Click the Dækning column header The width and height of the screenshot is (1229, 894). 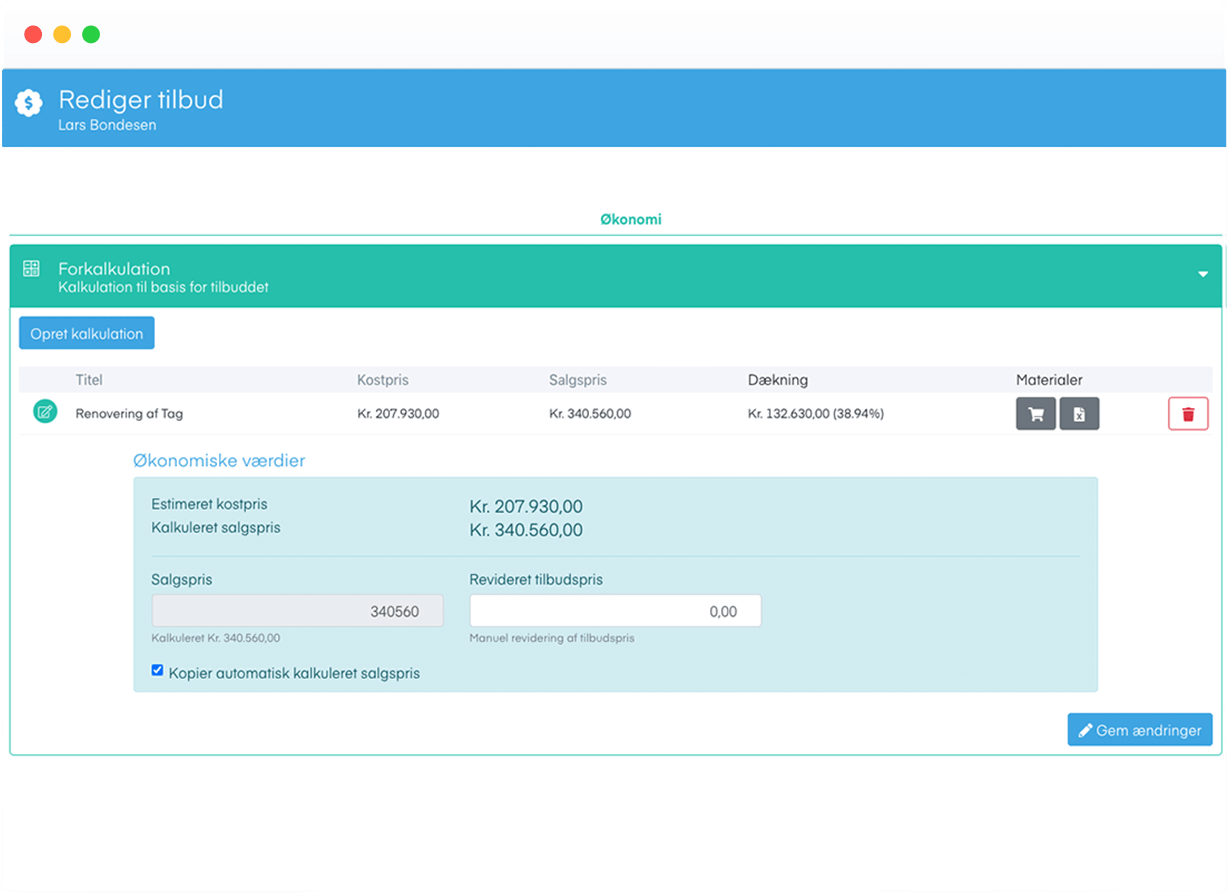[777, 380]
